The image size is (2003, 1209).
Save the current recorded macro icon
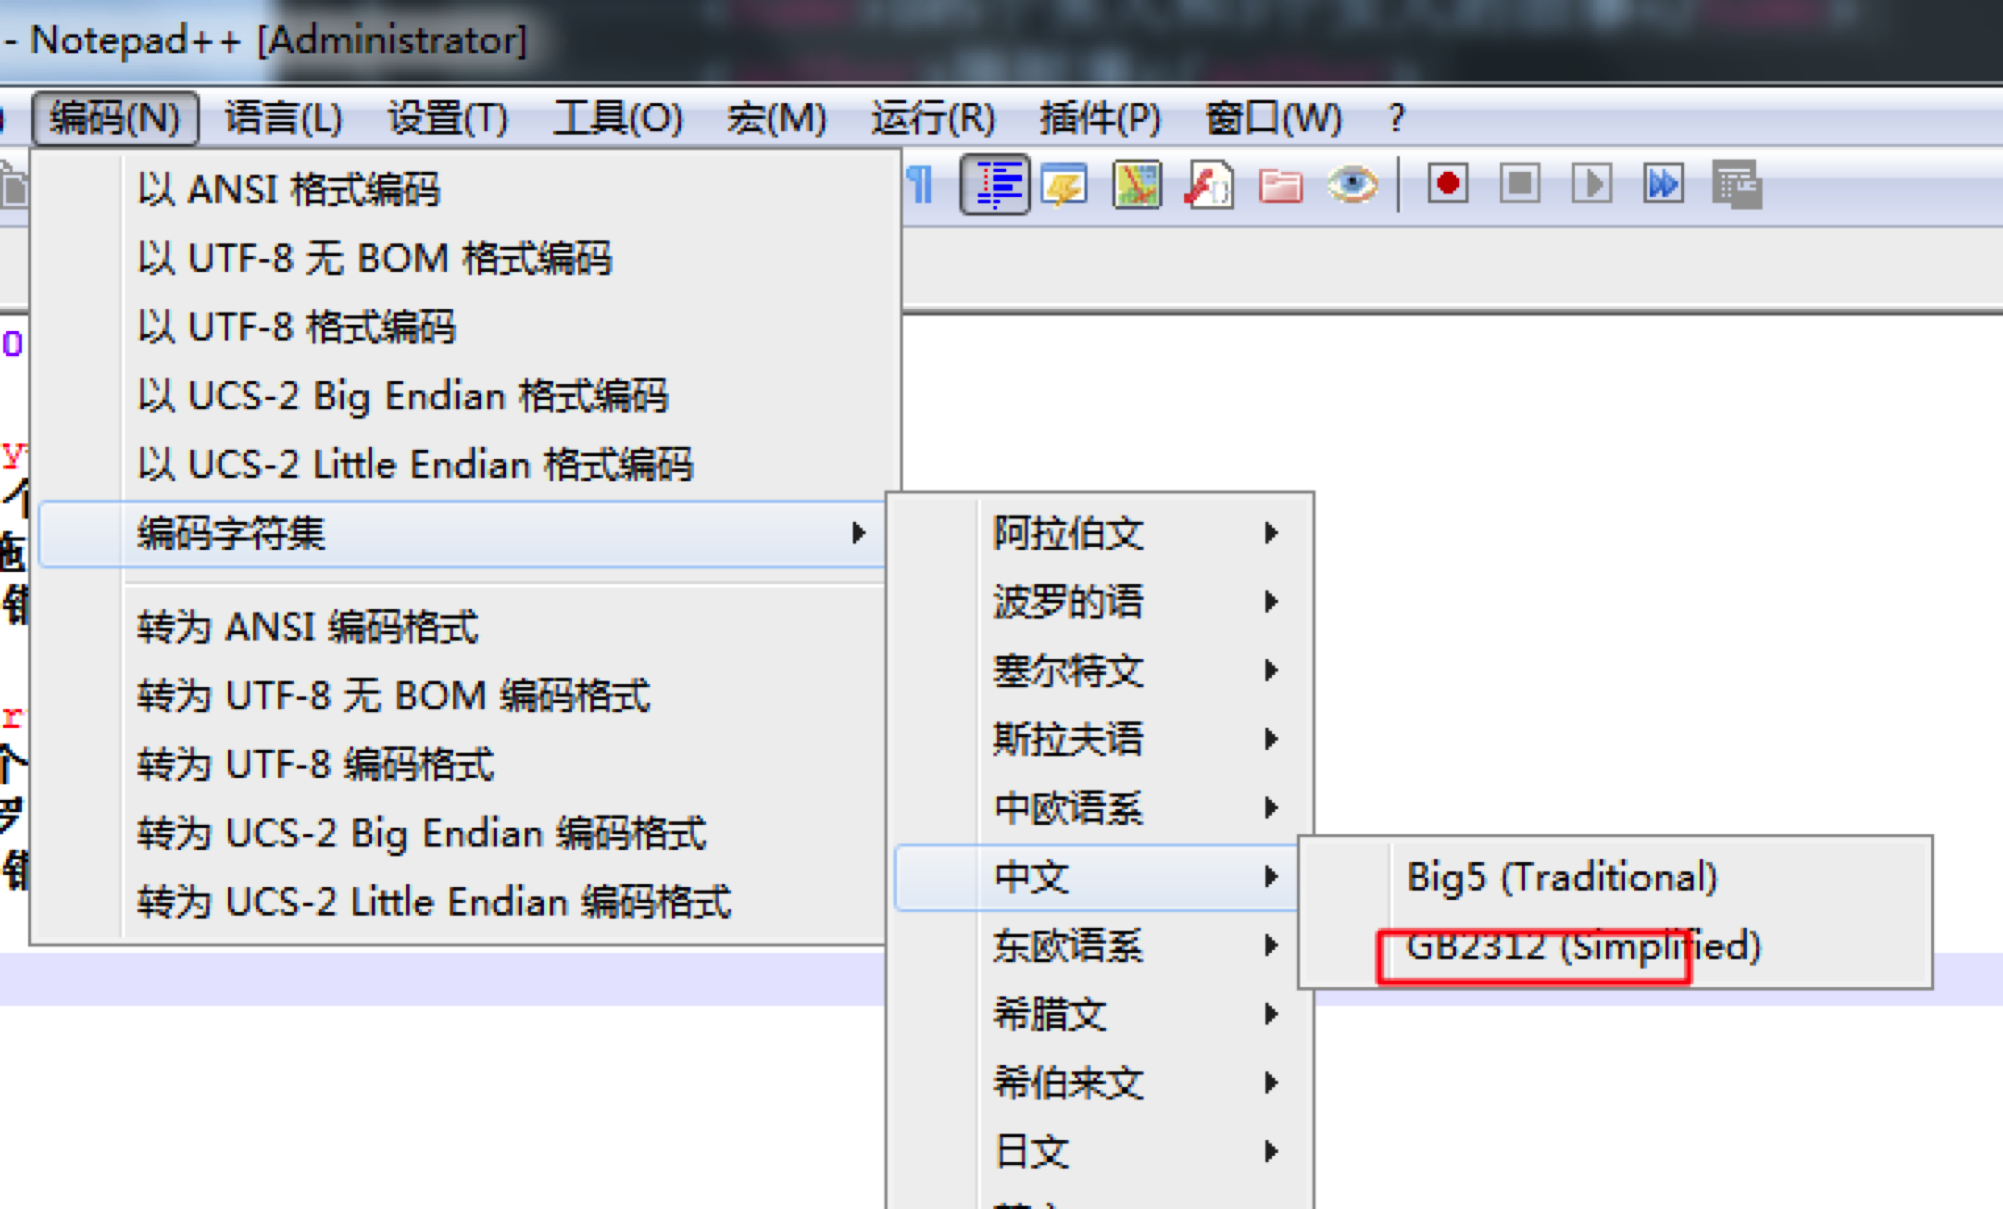[1737, 185]
